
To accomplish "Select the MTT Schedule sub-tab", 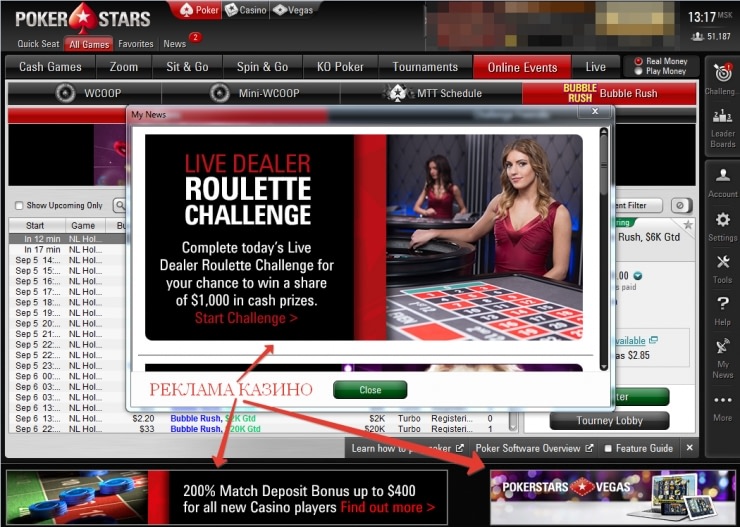I will tap(431, 93).
